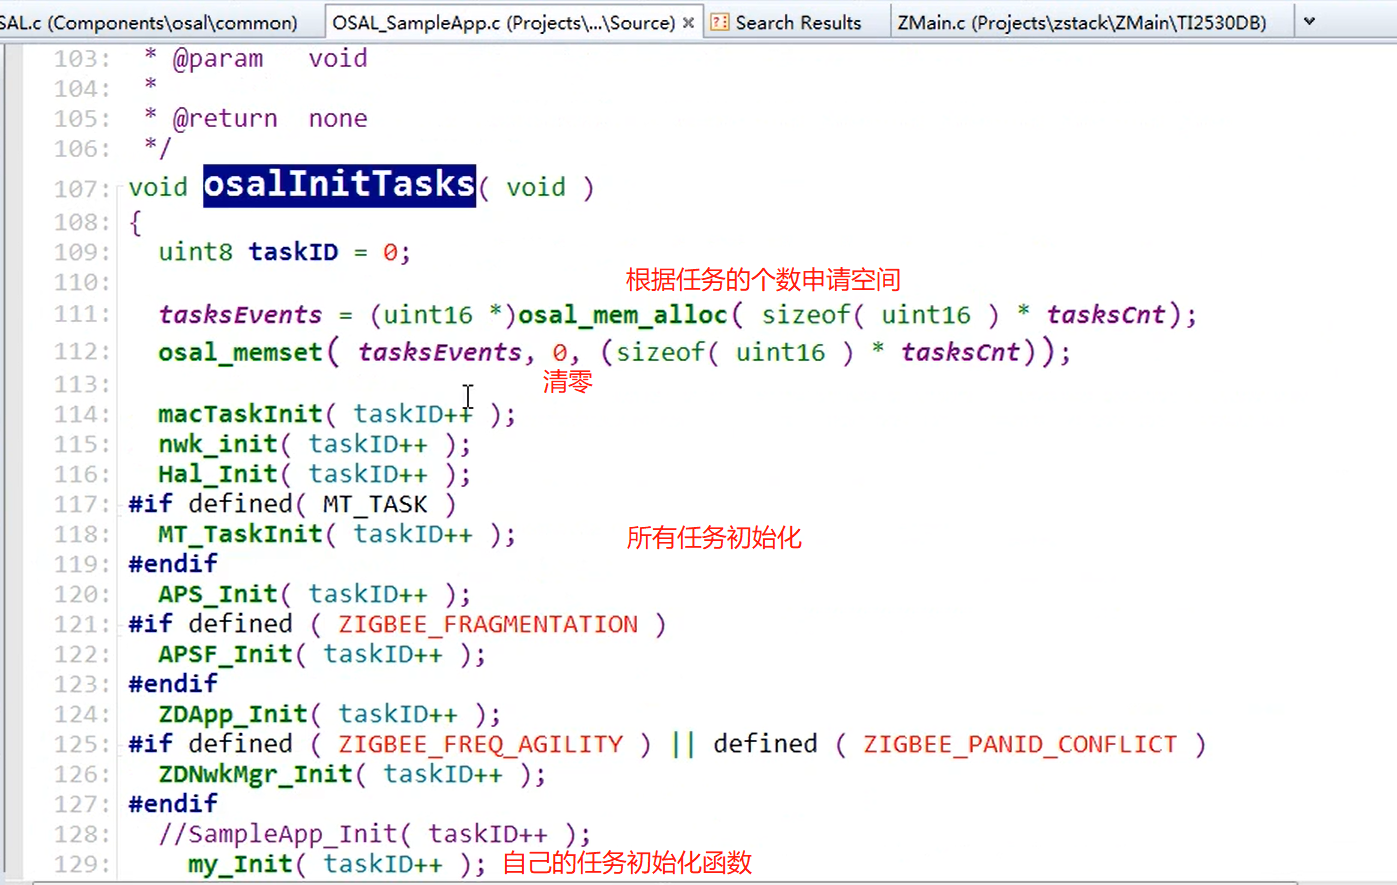1397x885 pixels.
Task: Click line number 107 in the gutter
Action: coord(82,189)
